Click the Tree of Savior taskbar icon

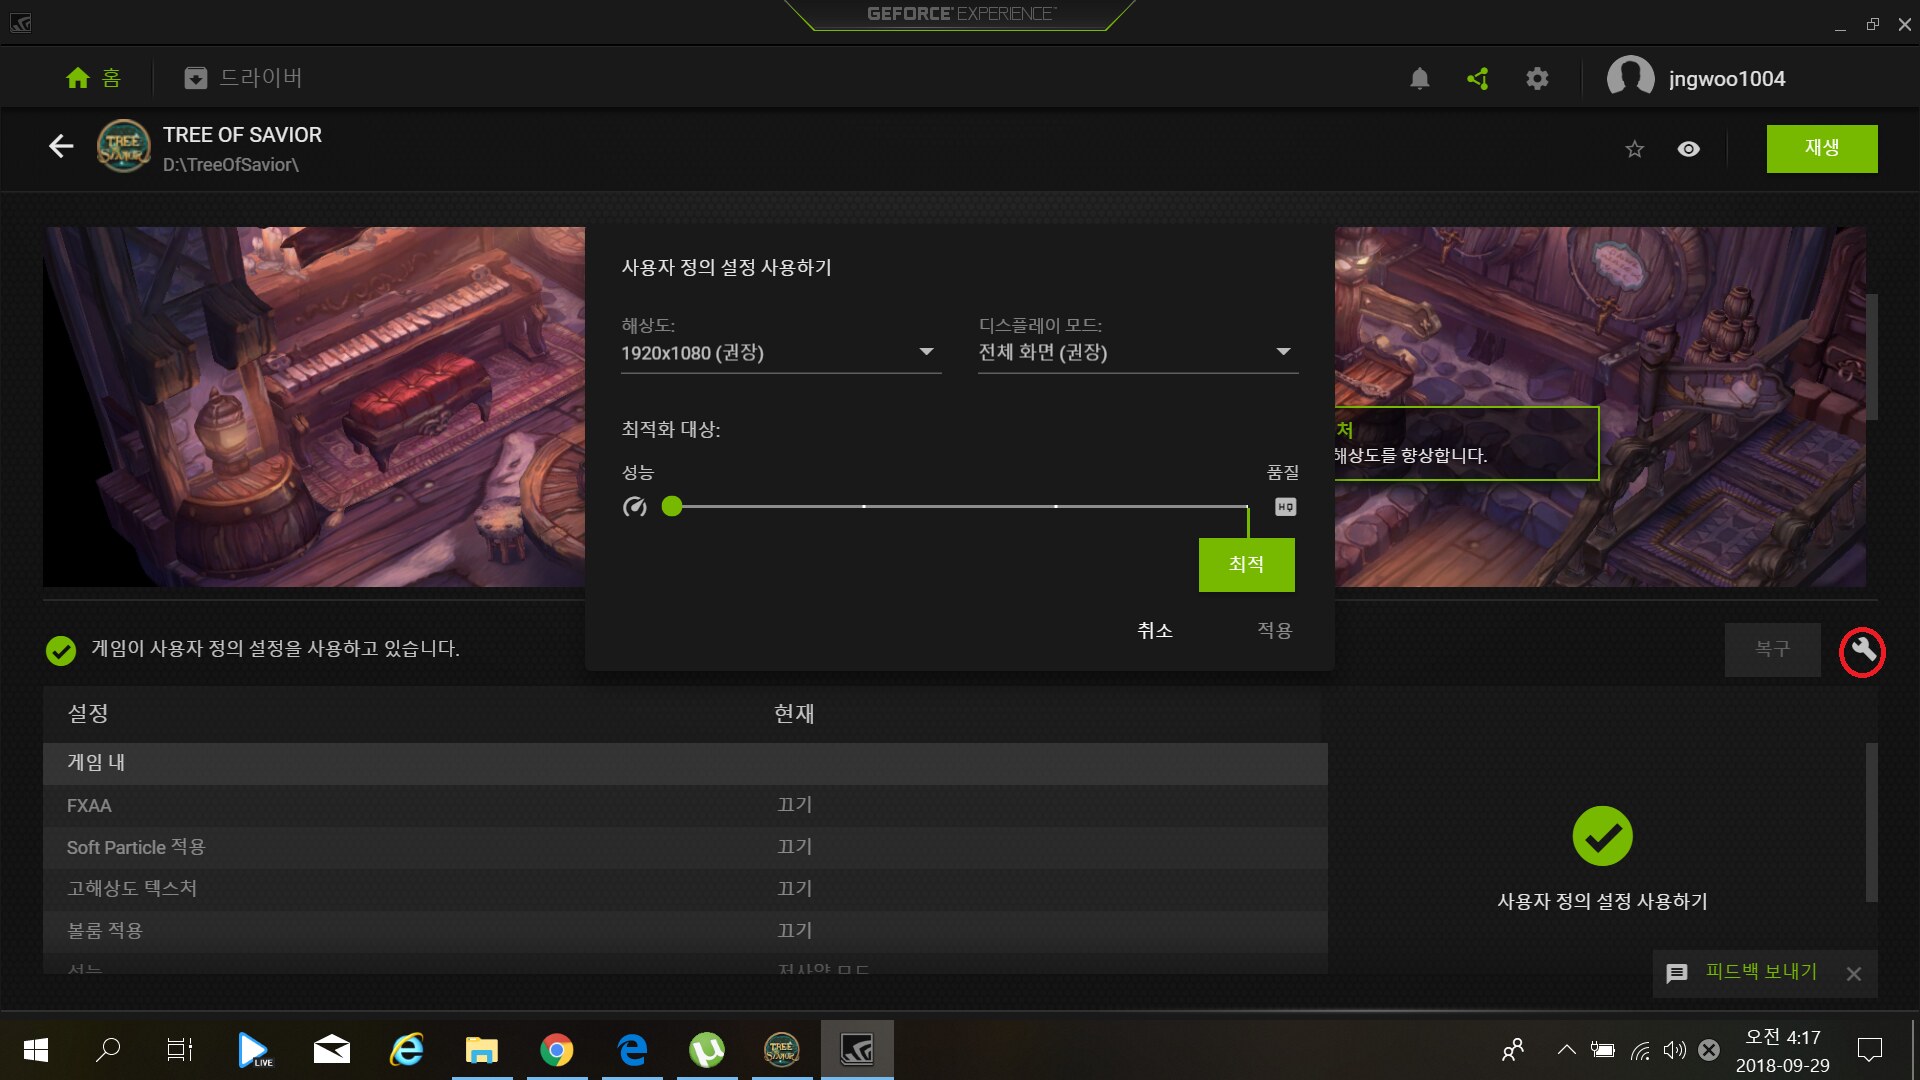coord(781,1050)
